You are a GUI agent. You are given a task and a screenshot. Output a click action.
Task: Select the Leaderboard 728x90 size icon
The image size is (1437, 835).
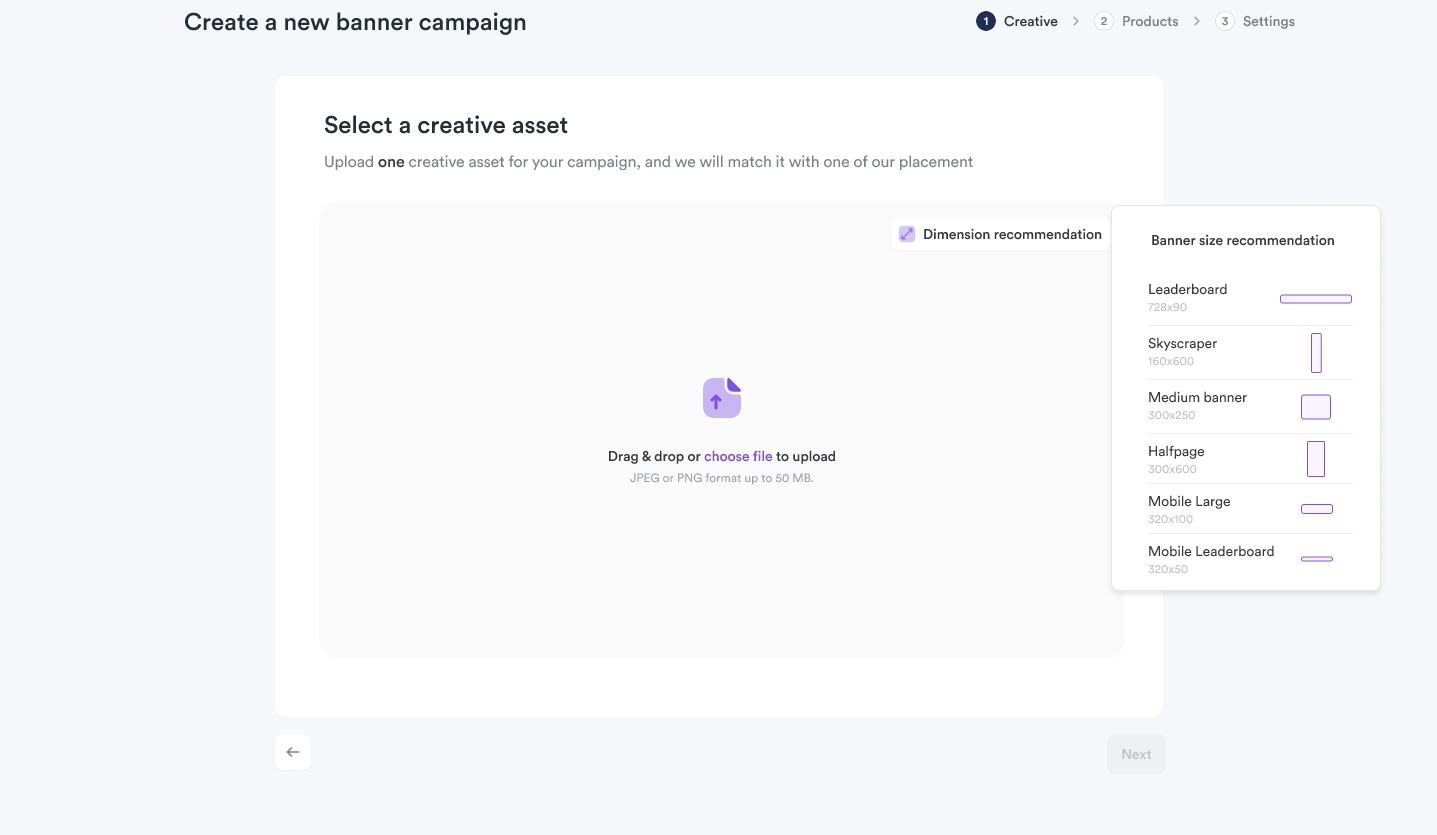click(1316, 298)
